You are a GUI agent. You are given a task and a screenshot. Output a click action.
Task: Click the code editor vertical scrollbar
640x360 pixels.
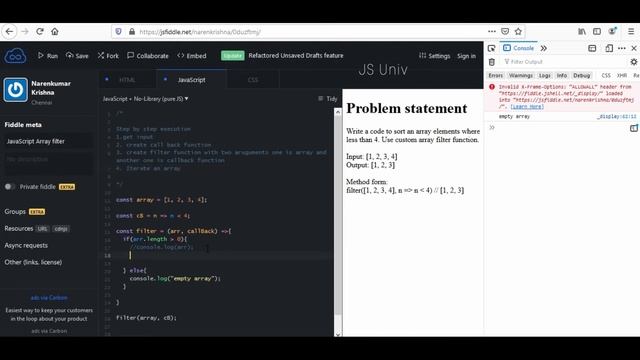pos(338,216)
